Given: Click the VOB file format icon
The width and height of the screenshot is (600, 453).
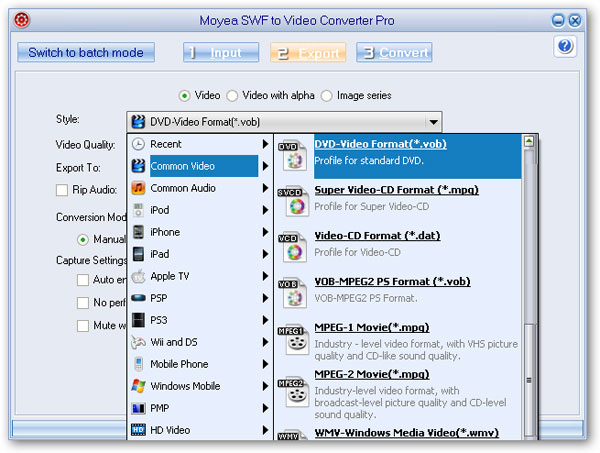Looking at the screenshot, I should [292, 294].
